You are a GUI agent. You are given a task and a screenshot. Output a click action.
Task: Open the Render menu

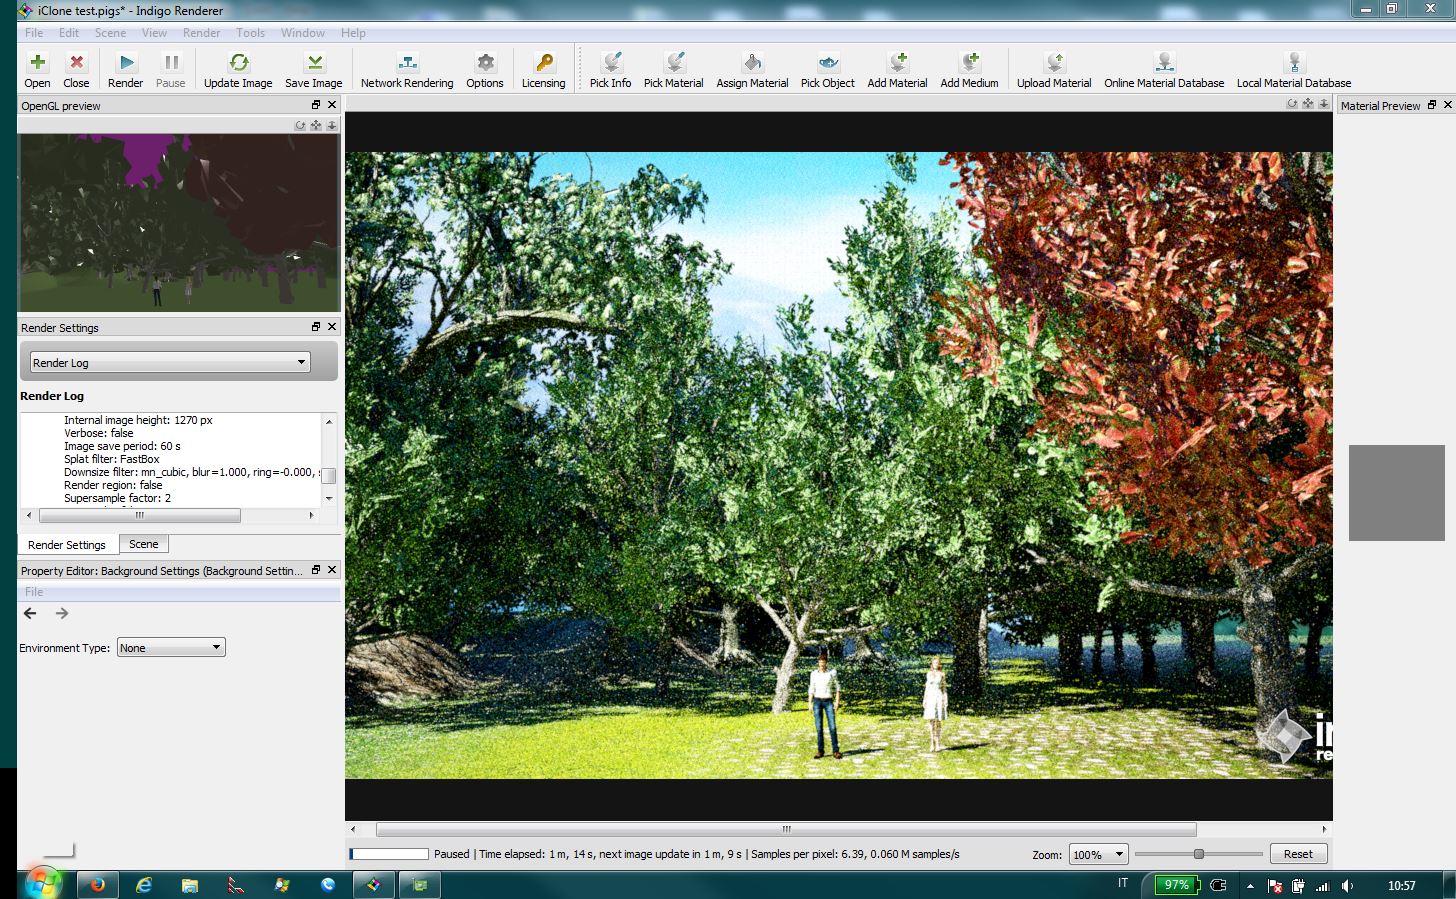(201, 33)
